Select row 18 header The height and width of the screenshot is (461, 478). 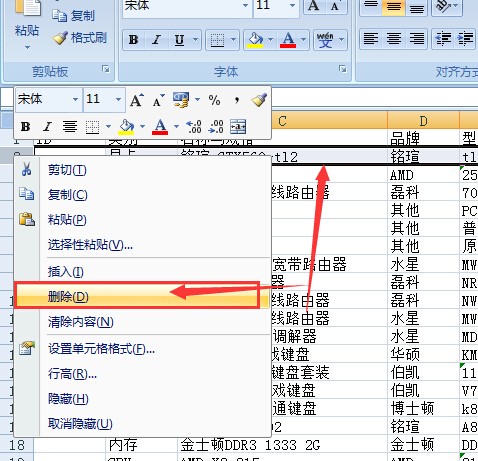17,444
